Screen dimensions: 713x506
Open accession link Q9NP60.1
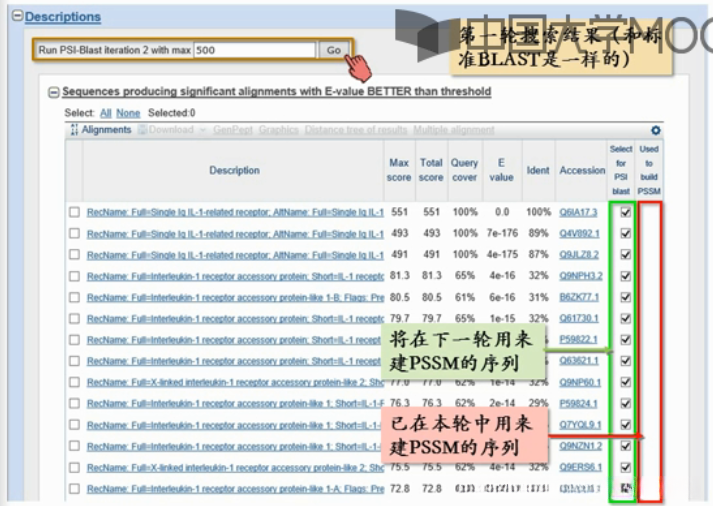coord(580,382)
